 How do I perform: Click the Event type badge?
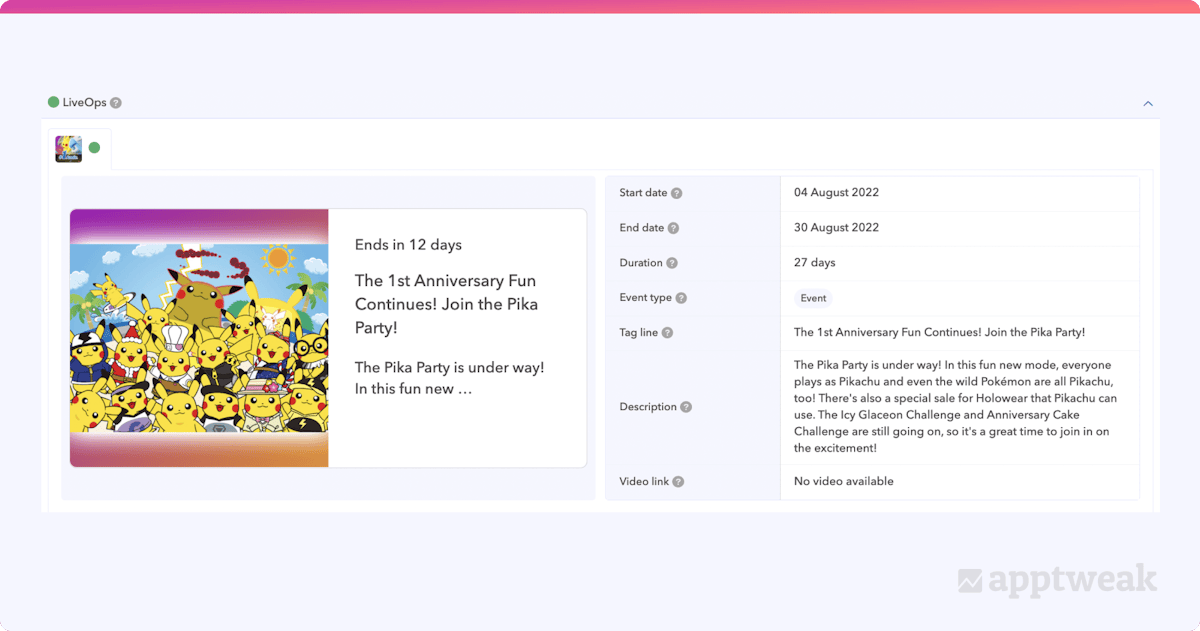tap(813, 298)
